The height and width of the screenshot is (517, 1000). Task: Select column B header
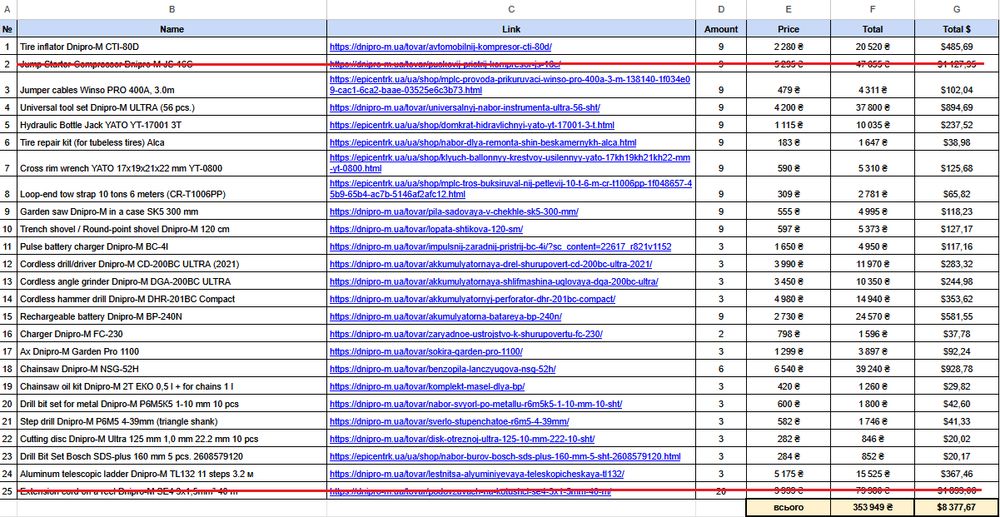(x=172, y=9)
